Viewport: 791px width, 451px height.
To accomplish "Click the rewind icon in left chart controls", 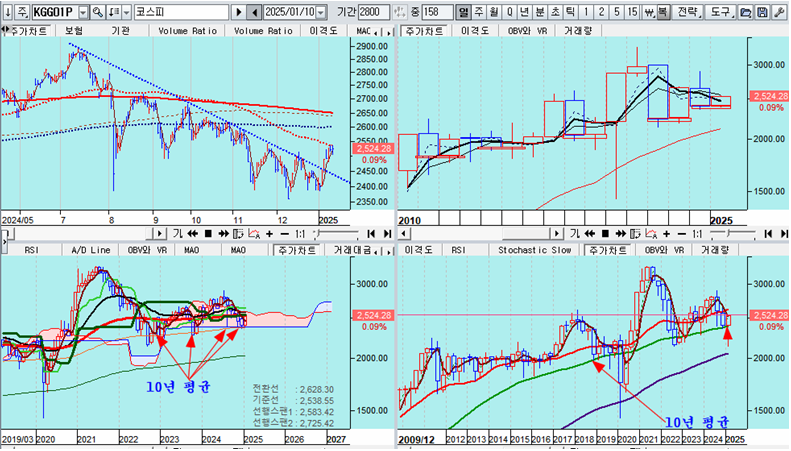I will point(192,234).
